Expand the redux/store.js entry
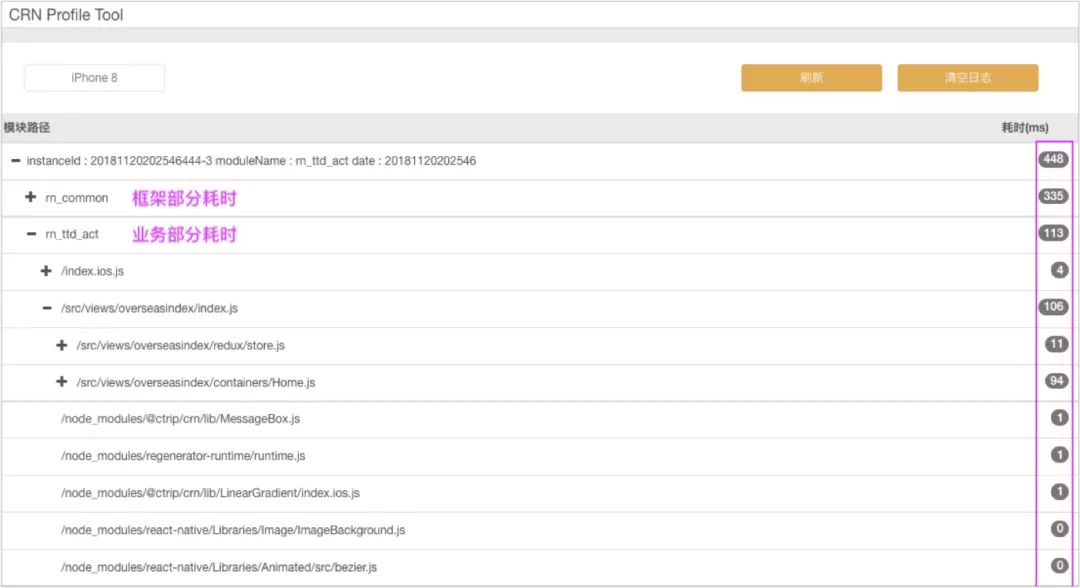1080x588 pixels. [x=62, y=345]
